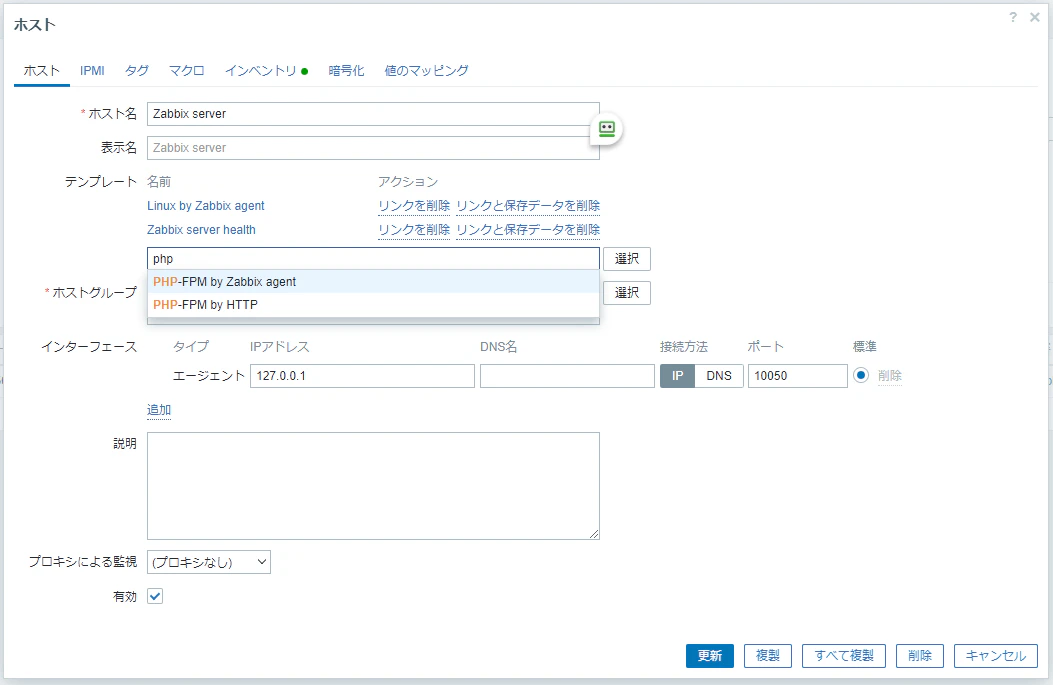Open the Linux by Zabbix agent template link
The image size is (1053, 685).
205,206
